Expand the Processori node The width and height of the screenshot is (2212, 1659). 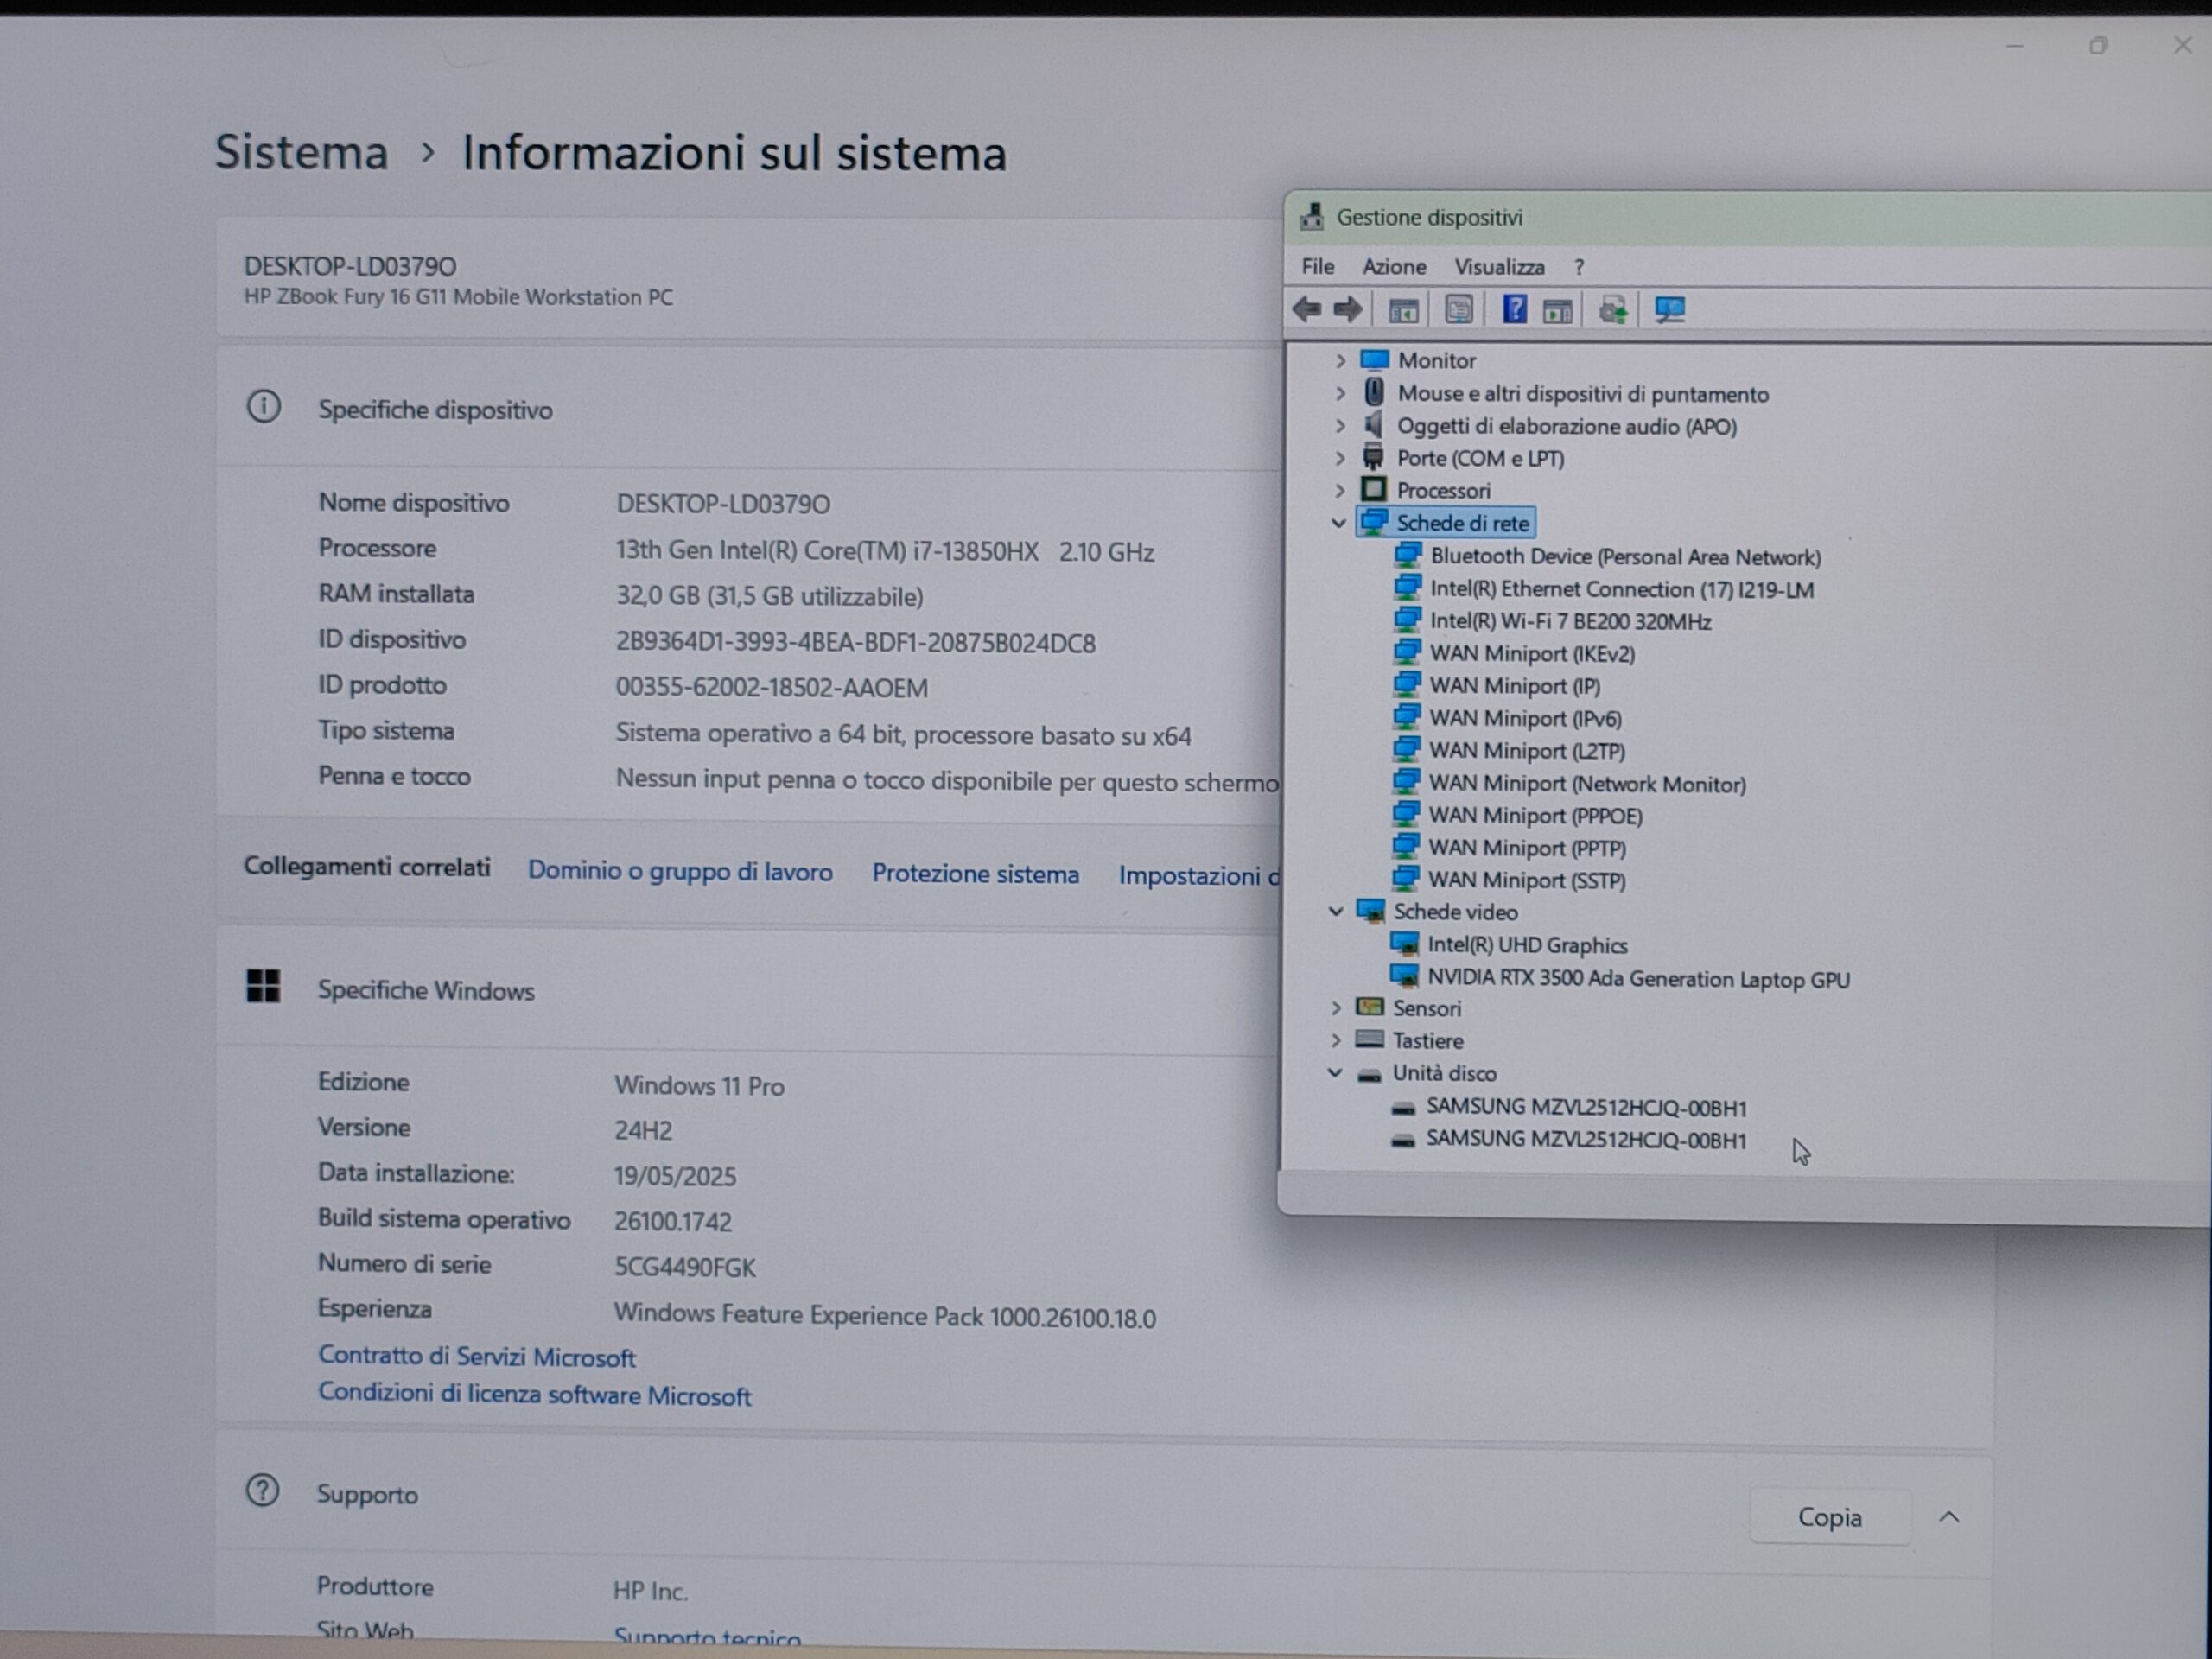[x=1340, y=490]
